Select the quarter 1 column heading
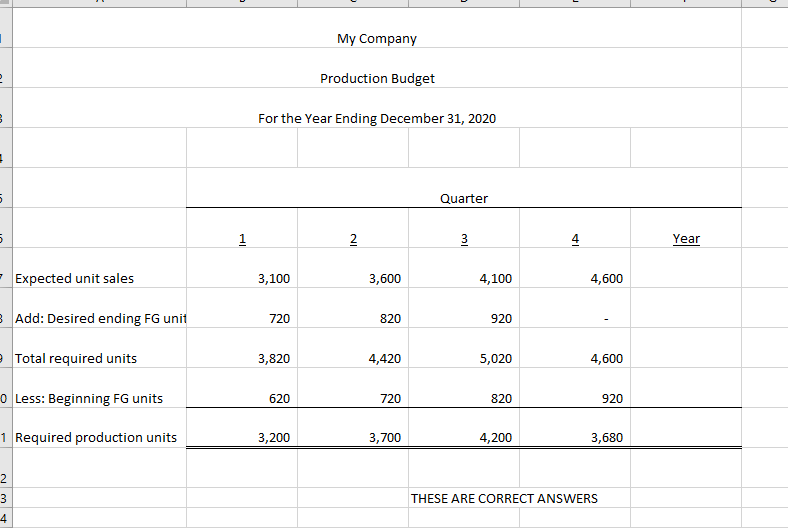The height and width of the screenshot is (528, 788). click(242, 228)
